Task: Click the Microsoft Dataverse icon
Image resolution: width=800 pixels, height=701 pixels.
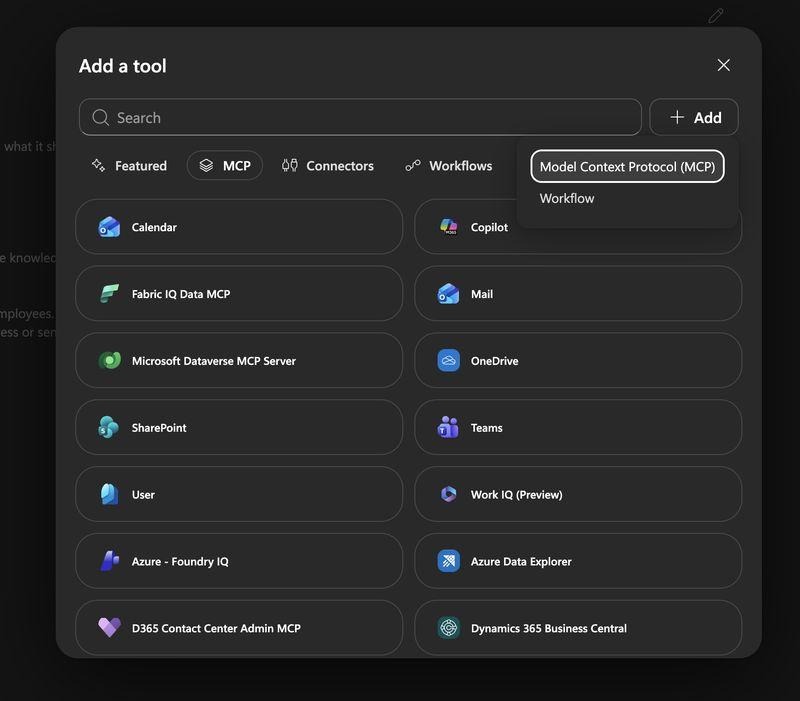Action: [x=109, y=361]
